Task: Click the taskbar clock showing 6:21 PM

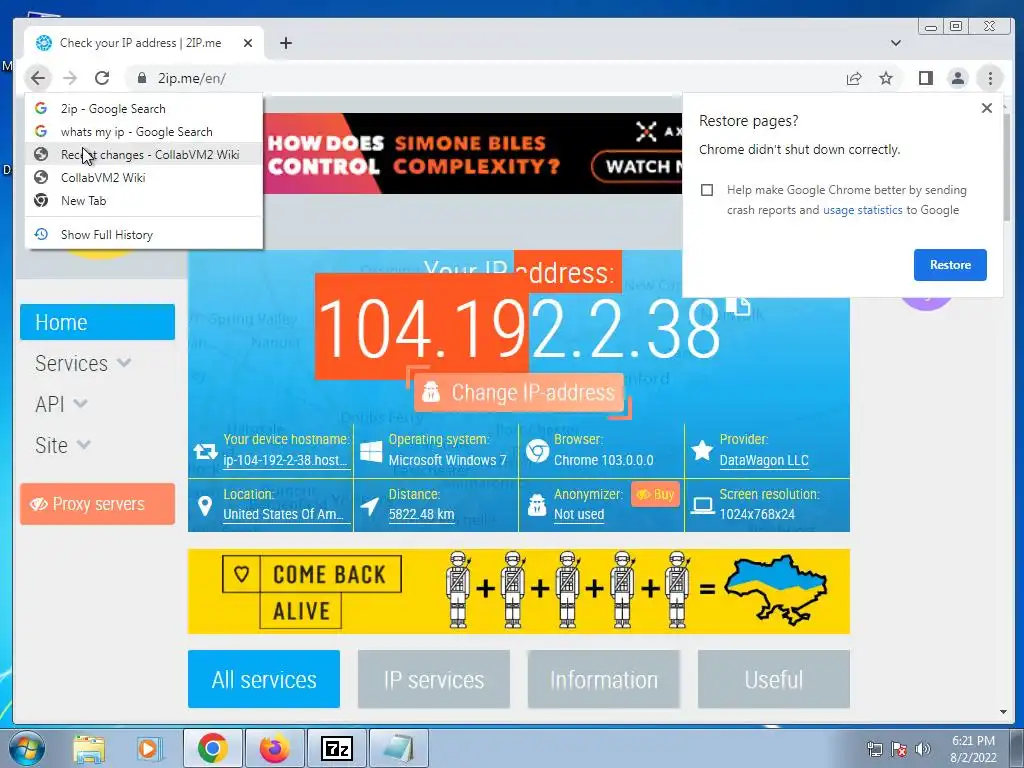Action: pos(973,749)
